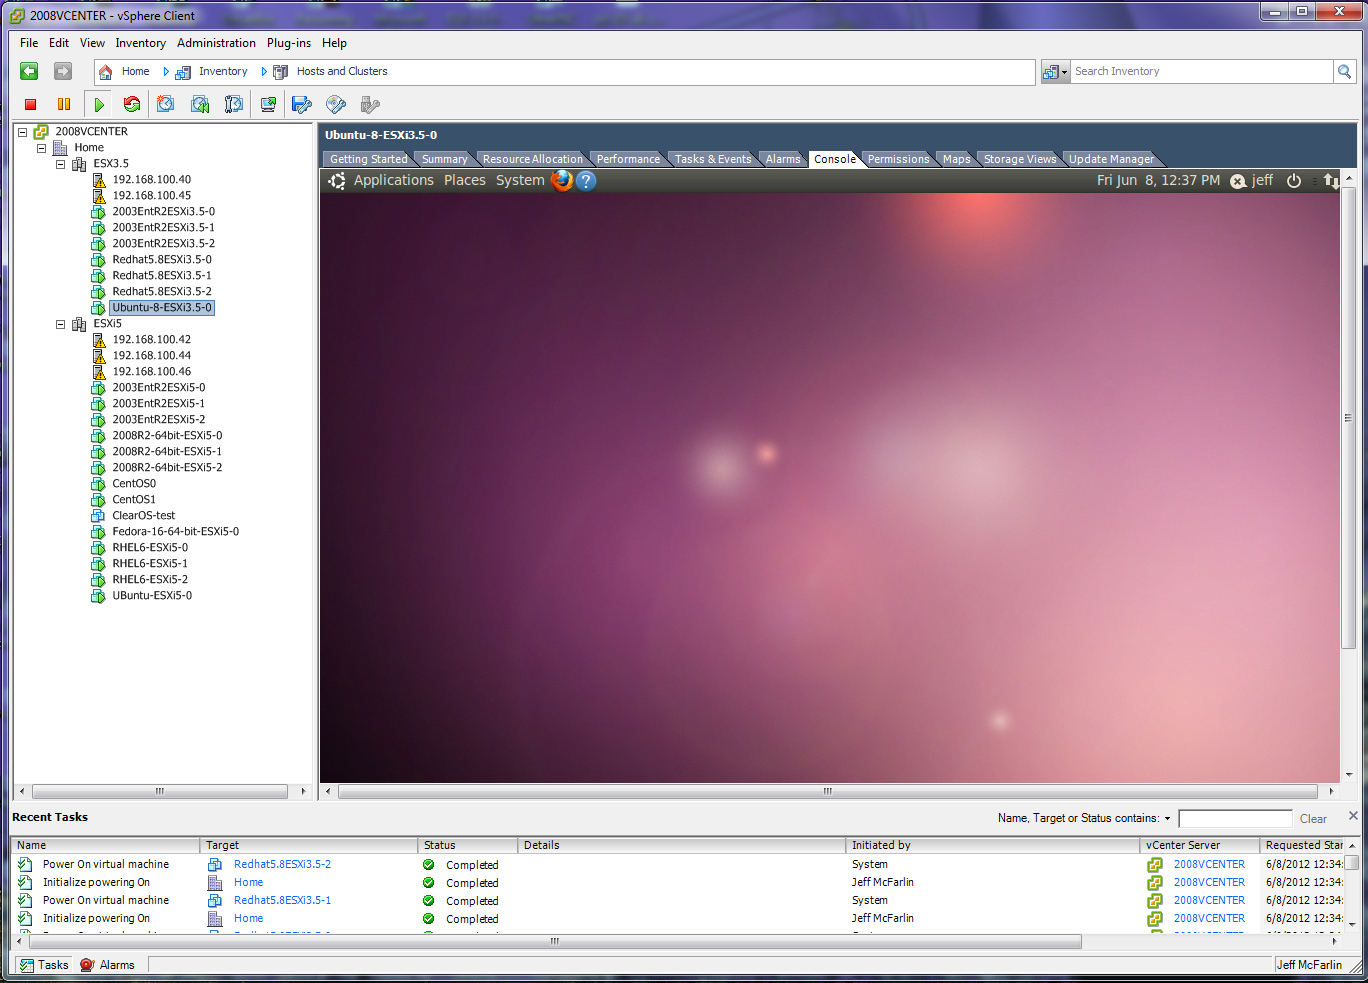This screenshot has width=1368, height=983.
Task: Click the Ubuntu network indicator icon
Action: [x=1331, y=181]
